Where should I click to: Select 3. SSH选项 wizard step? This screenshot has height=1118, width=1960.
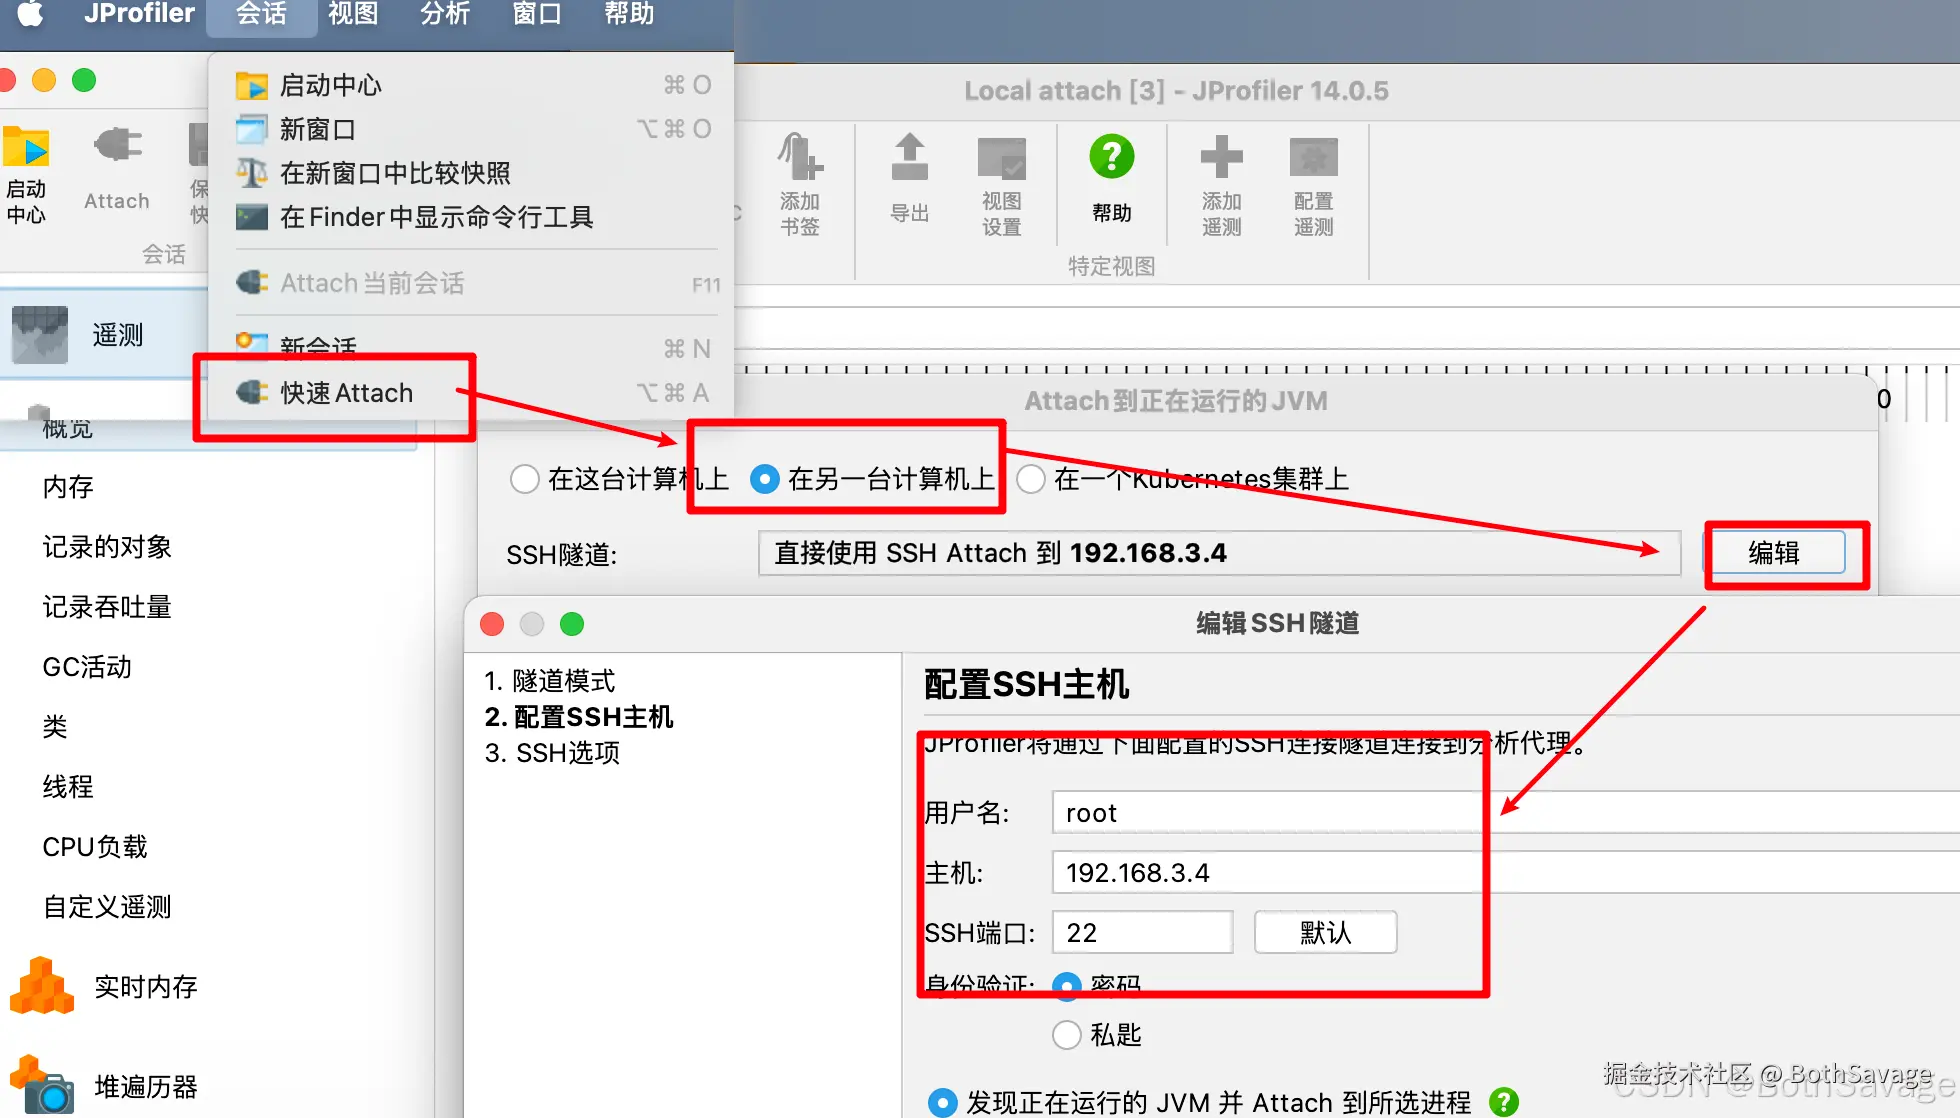click(x=553, y=753)
